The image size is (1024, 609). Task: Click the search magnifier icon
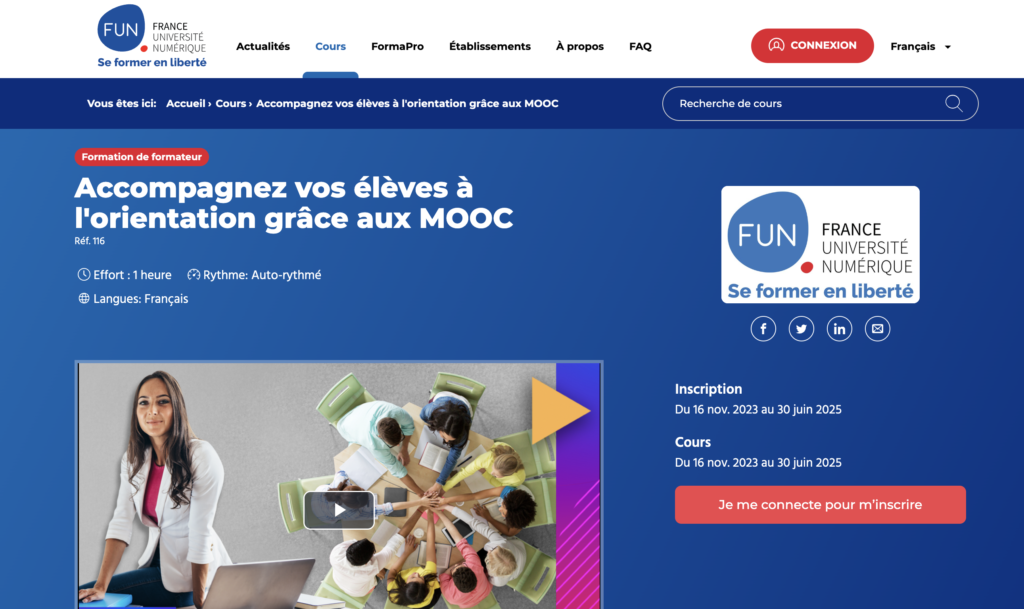click(953, 103)
